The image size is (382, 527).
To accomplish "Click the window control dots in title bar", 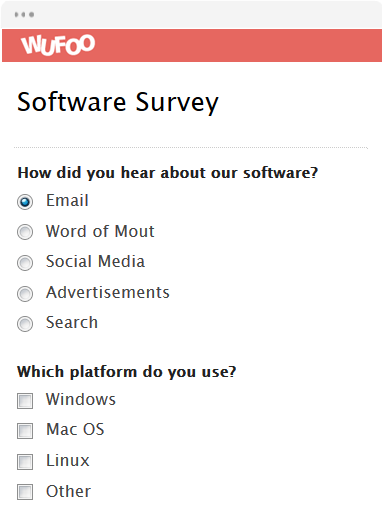I will pos(24,14).
